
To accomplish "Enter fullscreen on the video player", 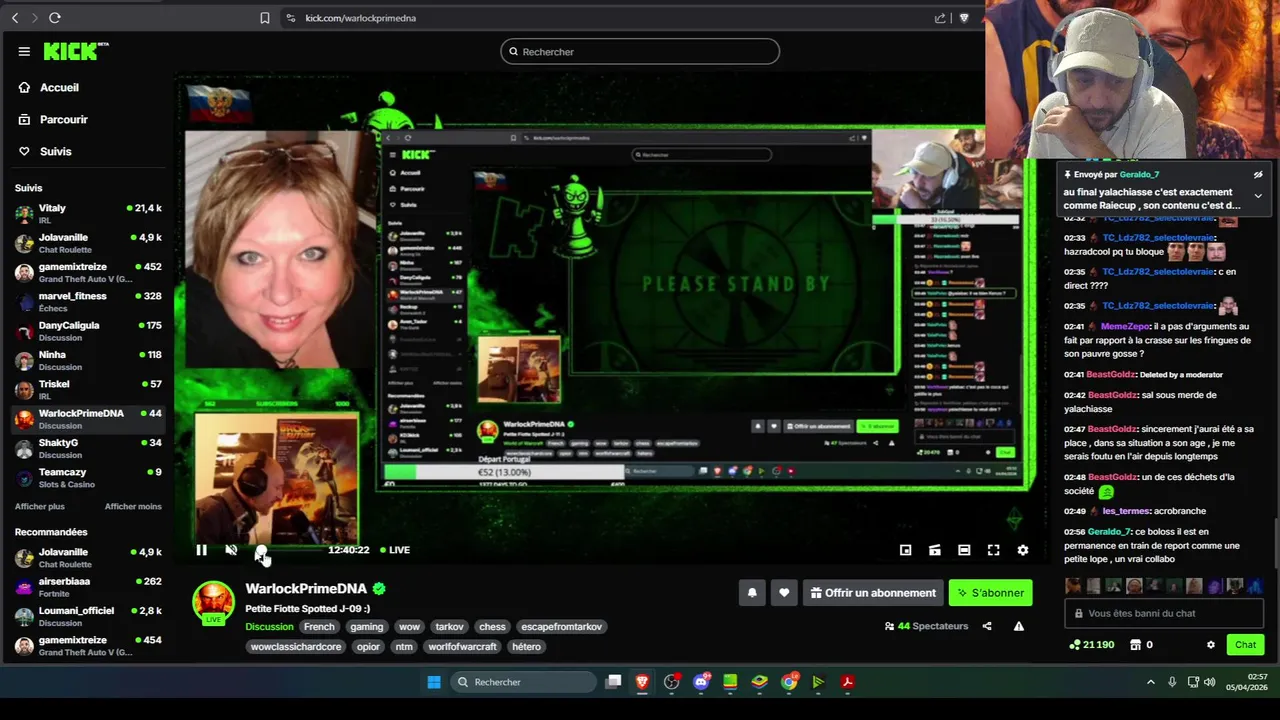I will 993,550.
